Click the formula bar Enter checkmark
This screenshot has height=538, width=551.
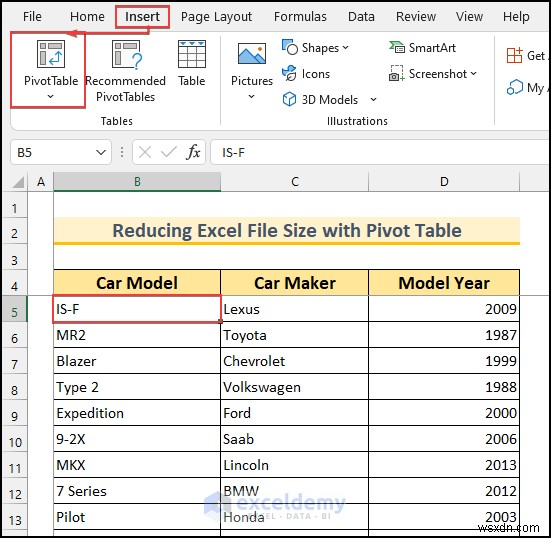169,153
